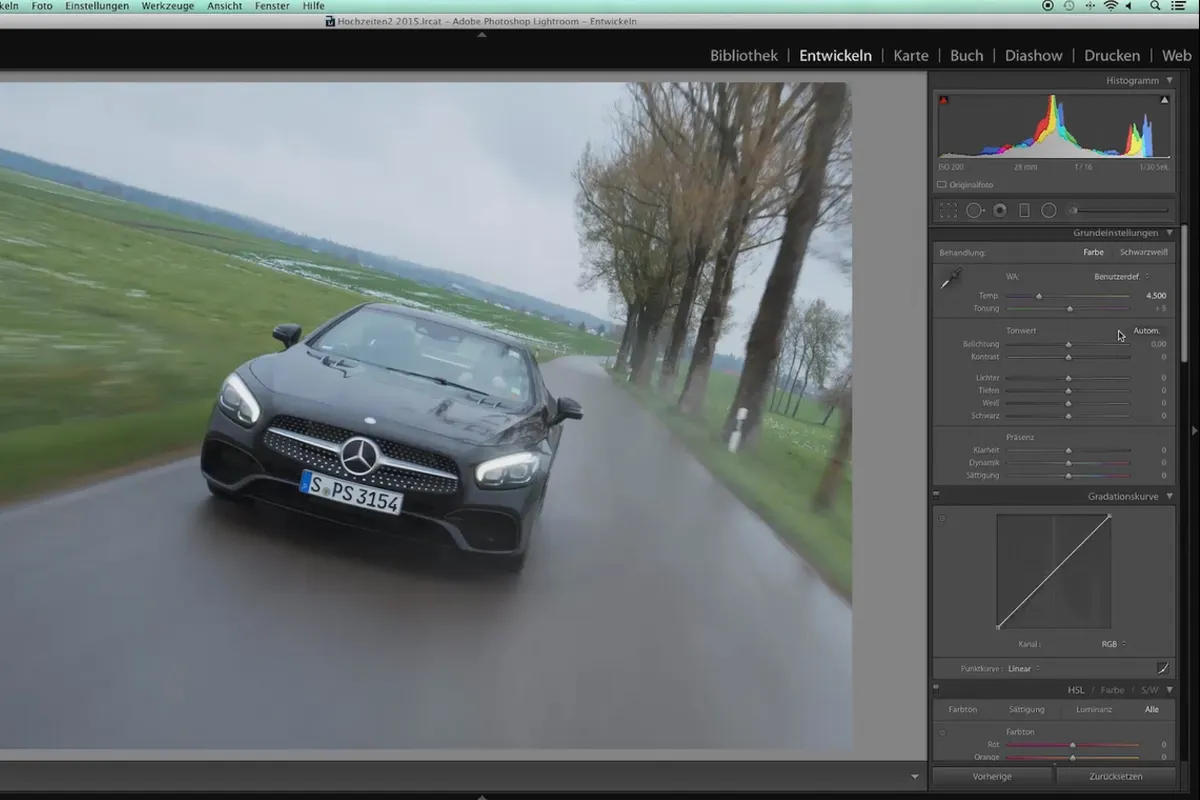
Task: Select Sättigung tab in HSL
Action: coord(1026,709)
